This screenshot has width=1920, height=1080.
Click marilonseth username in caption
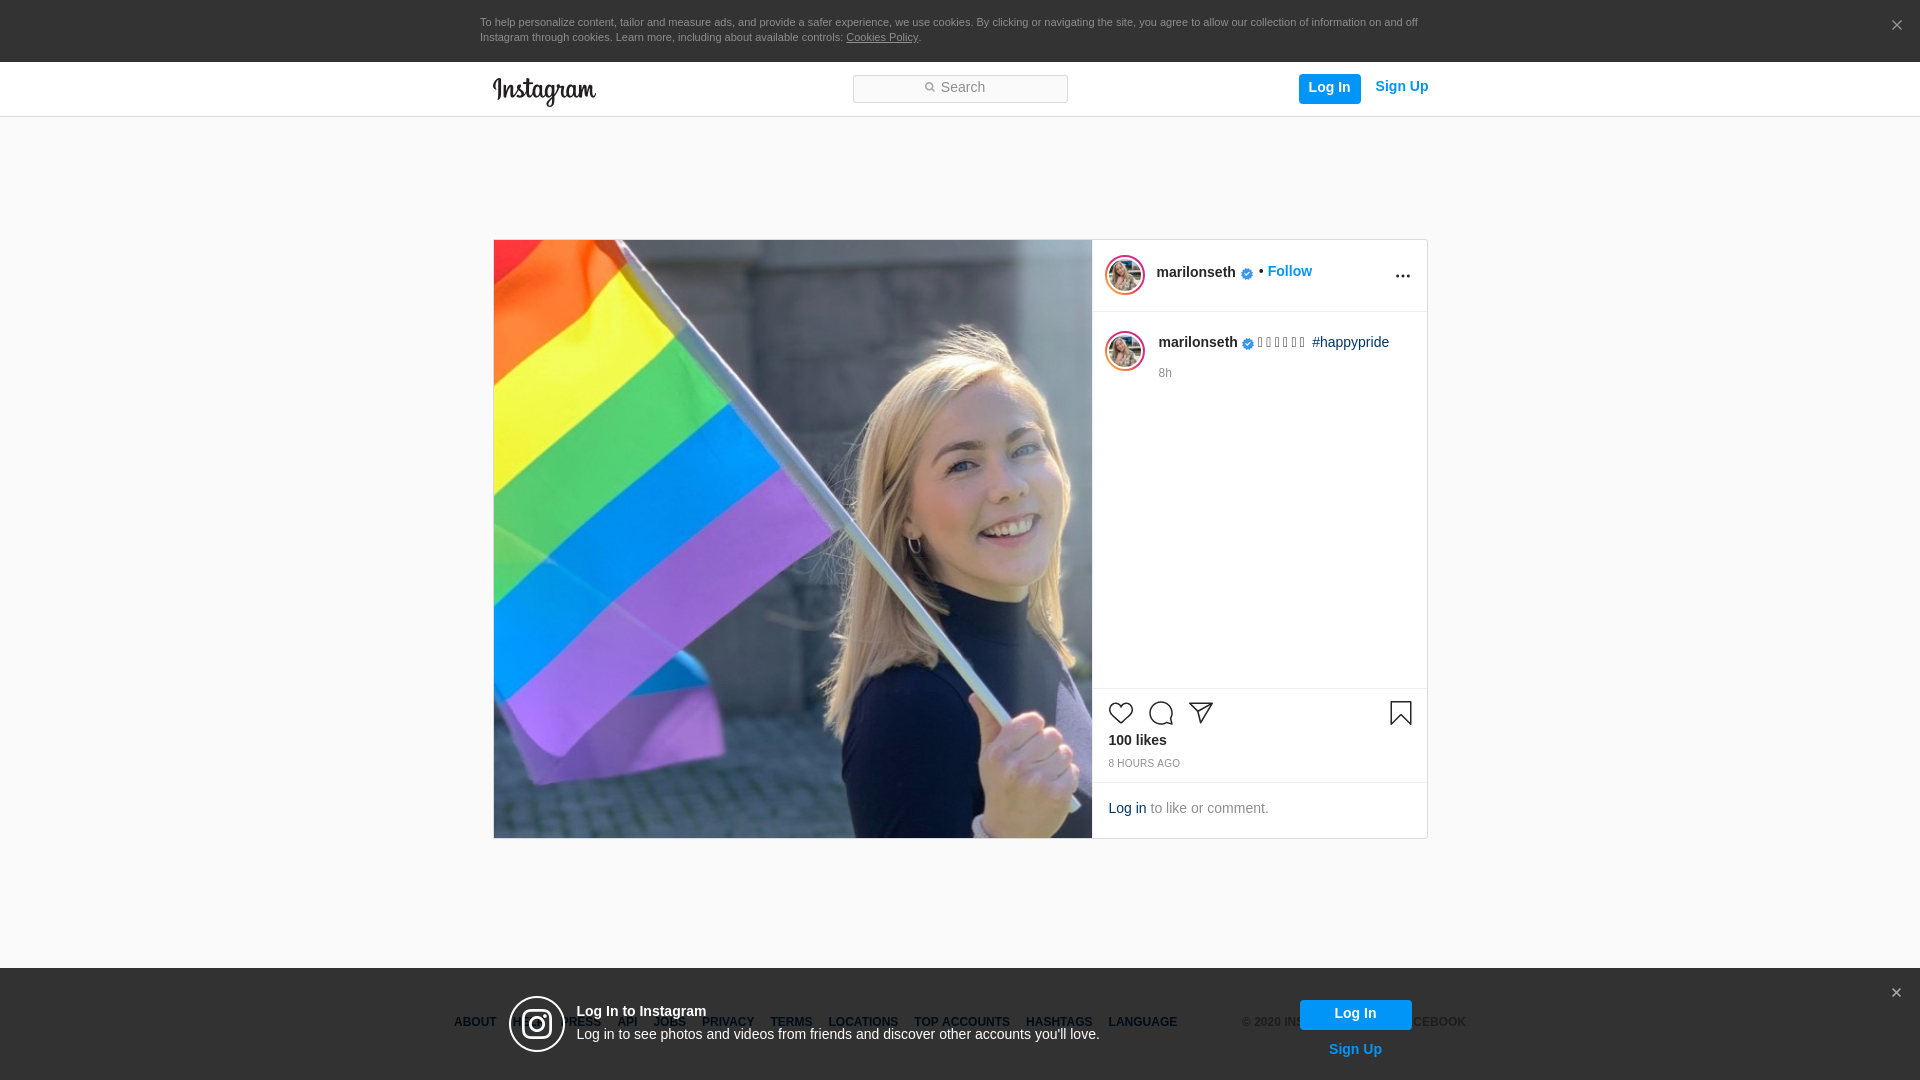click(1197, 342)
